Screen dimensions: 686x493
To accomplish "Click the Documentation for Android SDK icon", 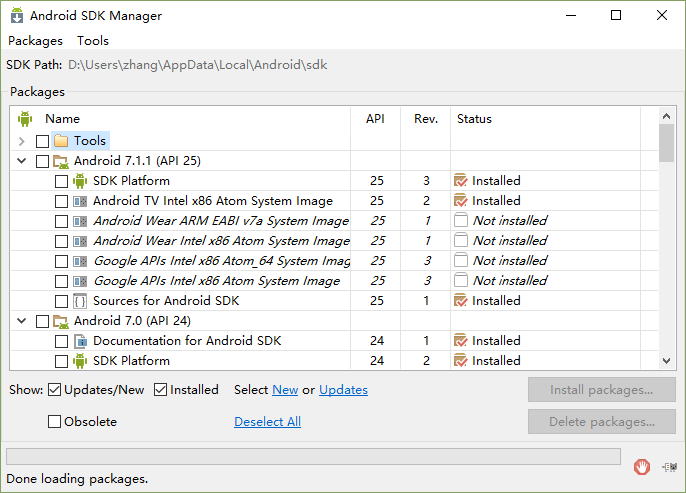I will [80, 341].
